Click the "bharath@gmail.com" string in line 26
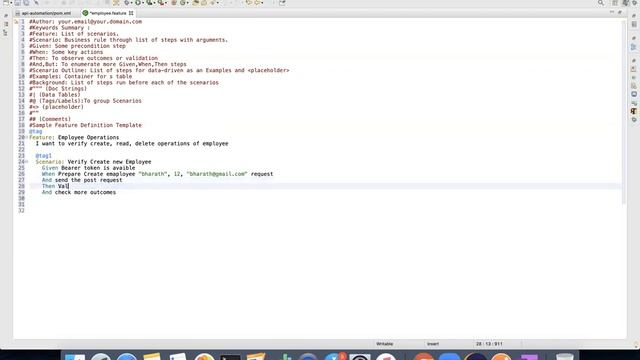This screenshot has height=360, width=640. (217, 174)
